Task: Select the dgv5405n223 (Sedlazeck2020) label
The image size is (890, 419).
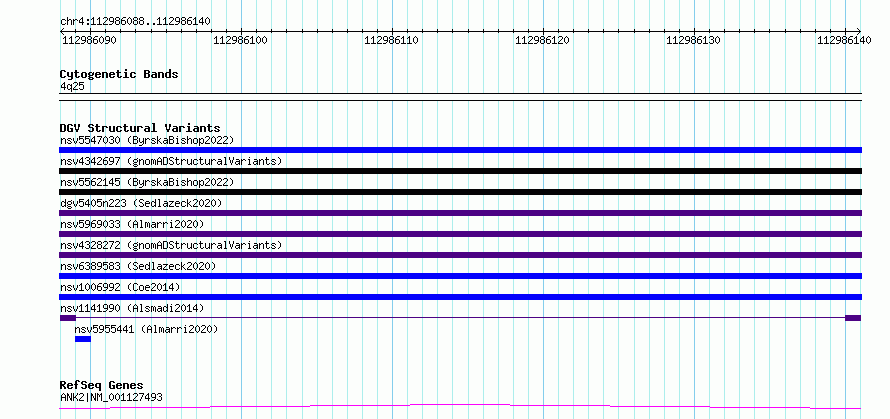Action: (141, 203)
